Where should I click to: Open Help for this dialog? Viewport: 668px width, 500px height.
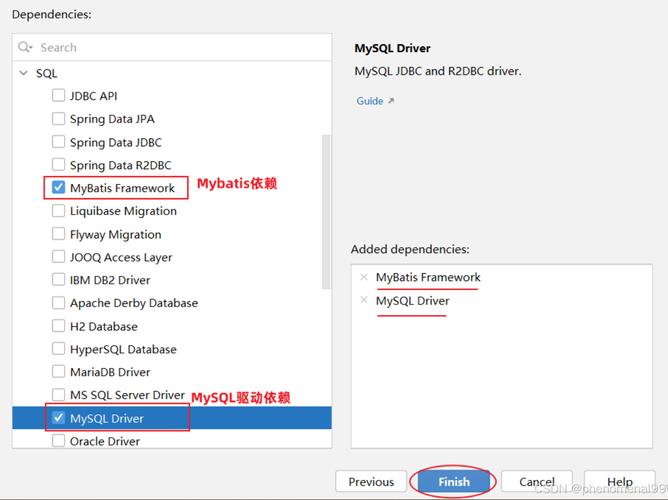click(619, 481)
